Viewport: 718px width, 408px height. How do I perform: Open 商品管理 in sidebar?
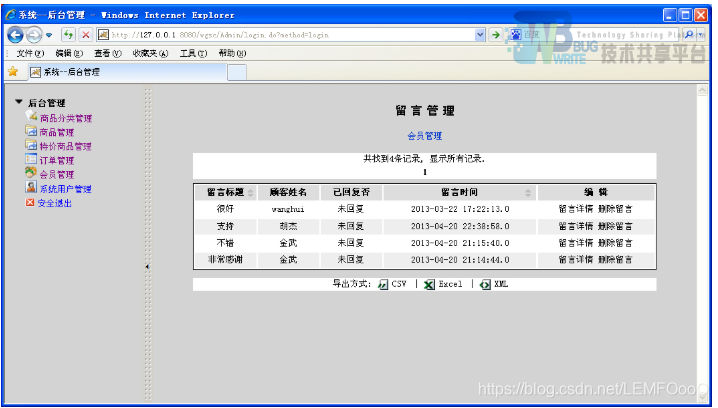point(57,132)
